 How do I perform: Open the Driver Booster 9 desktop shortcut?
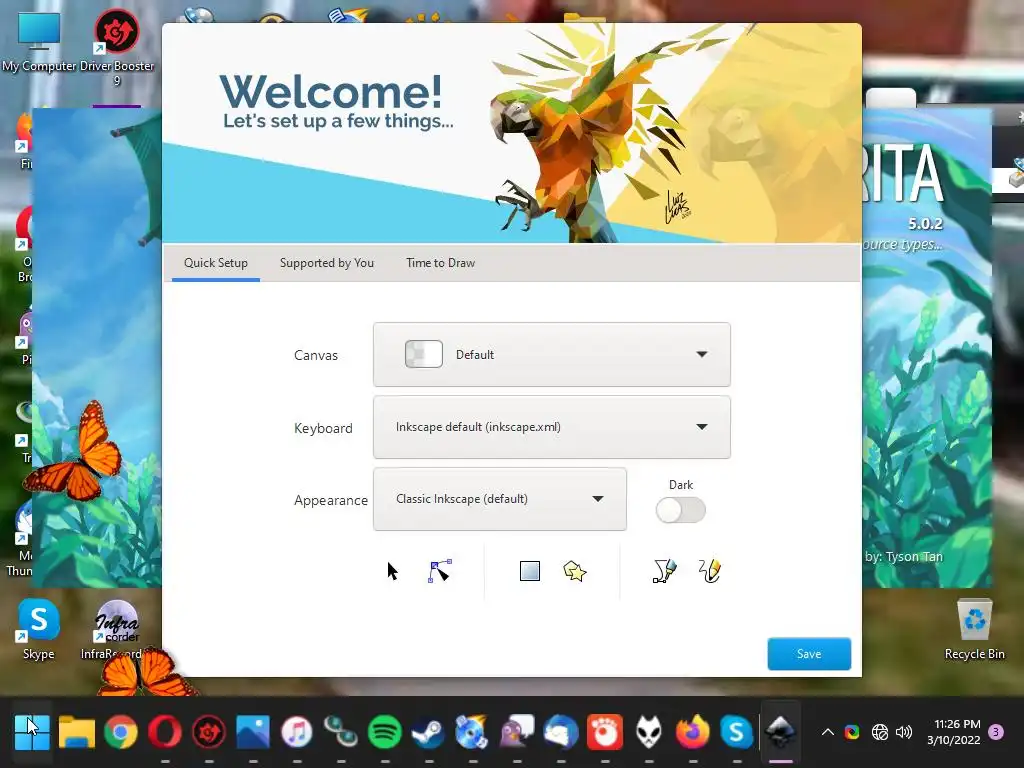pos(117,47)
